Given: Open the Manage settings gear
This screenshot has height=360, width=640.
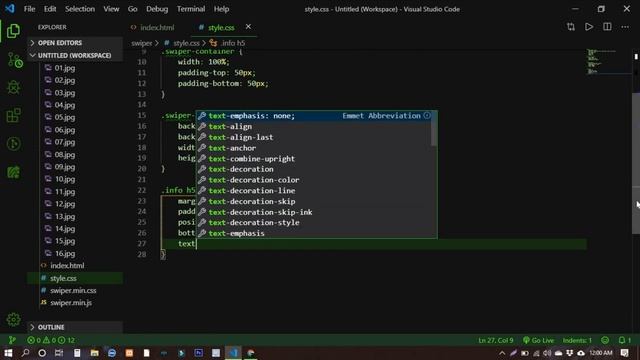Looking at the screenshot, I should coord(13,320).
